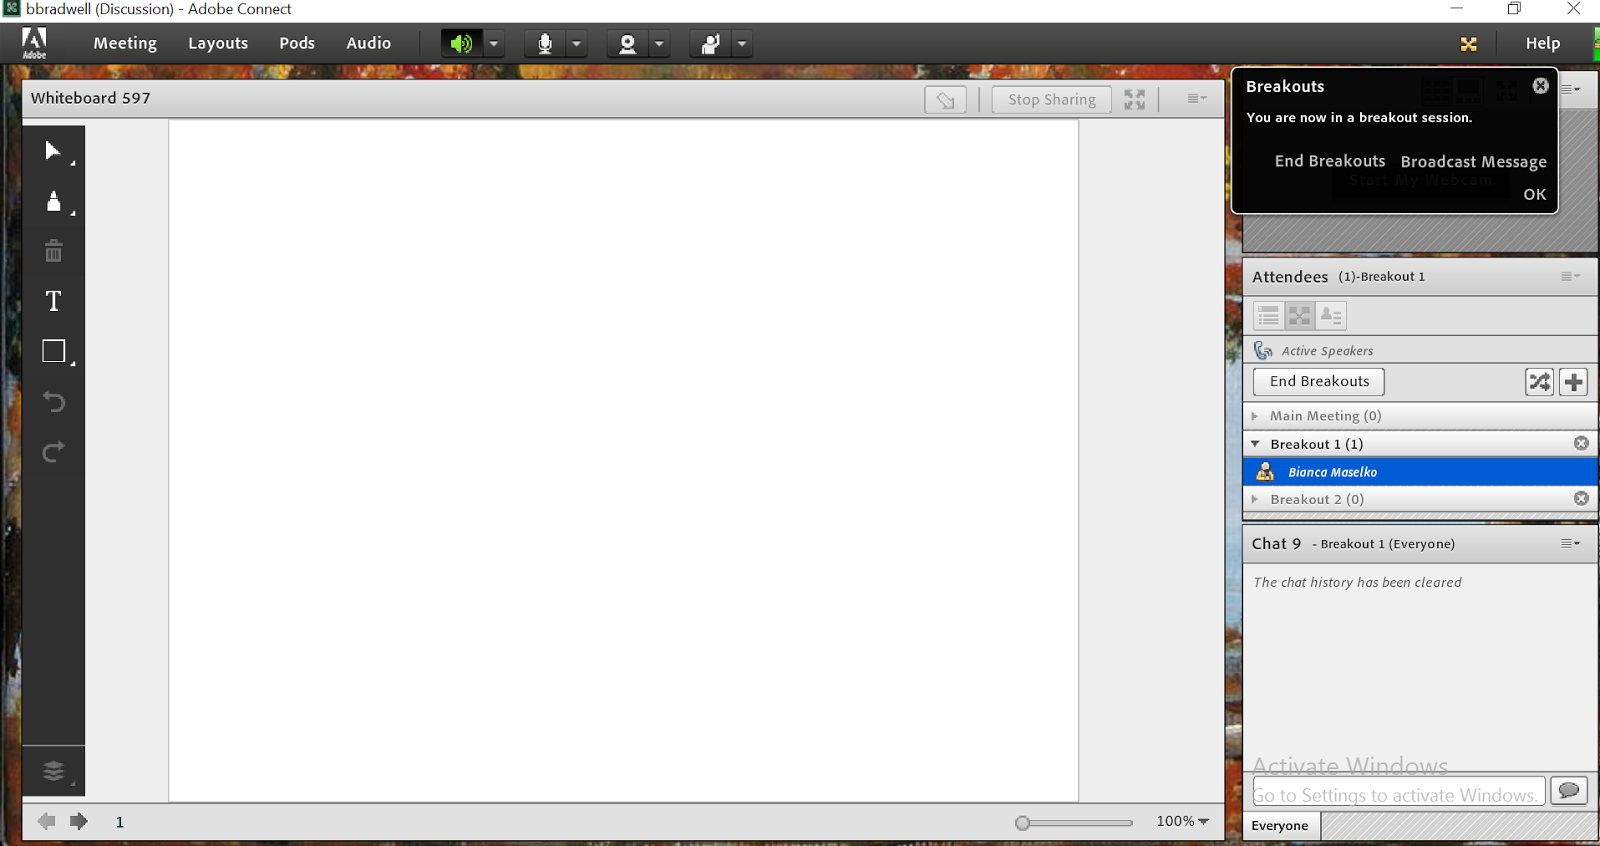Click the Adobe logo icon

tap(34, 43)
